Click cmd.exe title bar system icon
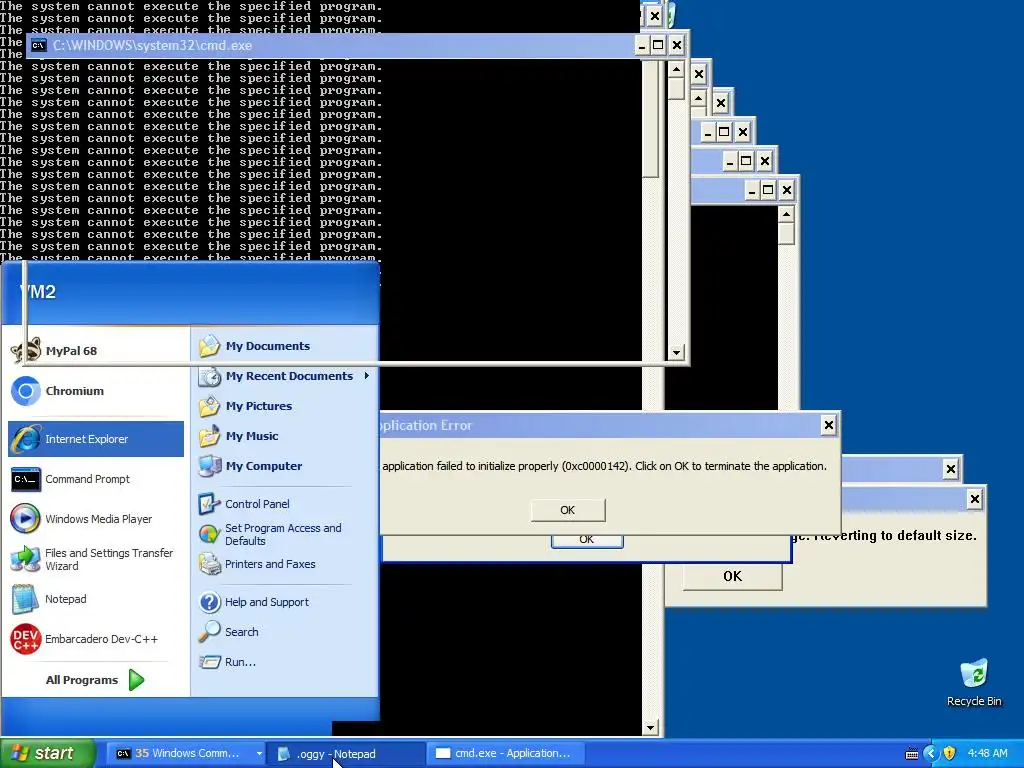Image resolution: width=1024 pixels, height=768 pixels. [39, 45]
